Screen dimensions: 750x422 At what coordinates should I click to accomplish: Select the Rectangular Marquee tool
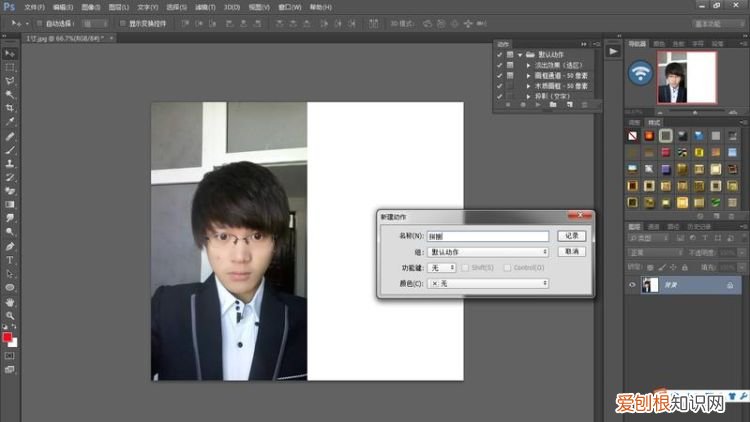coord(10,66)
